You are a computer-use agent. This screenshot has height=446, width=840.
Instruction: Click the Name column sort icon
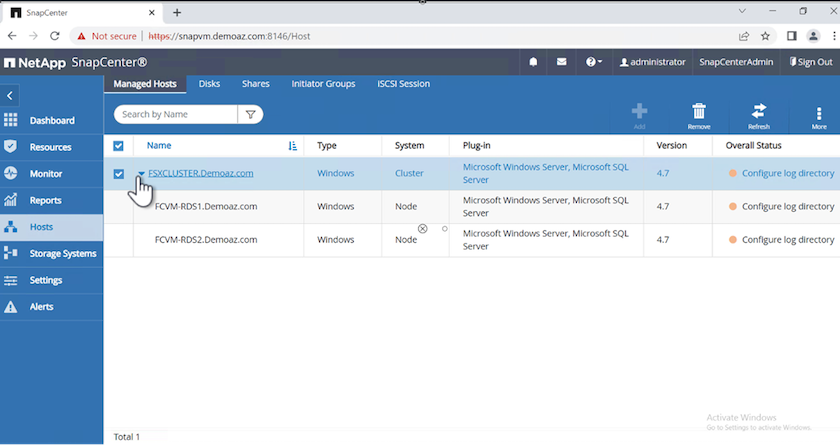pos(292,146)
